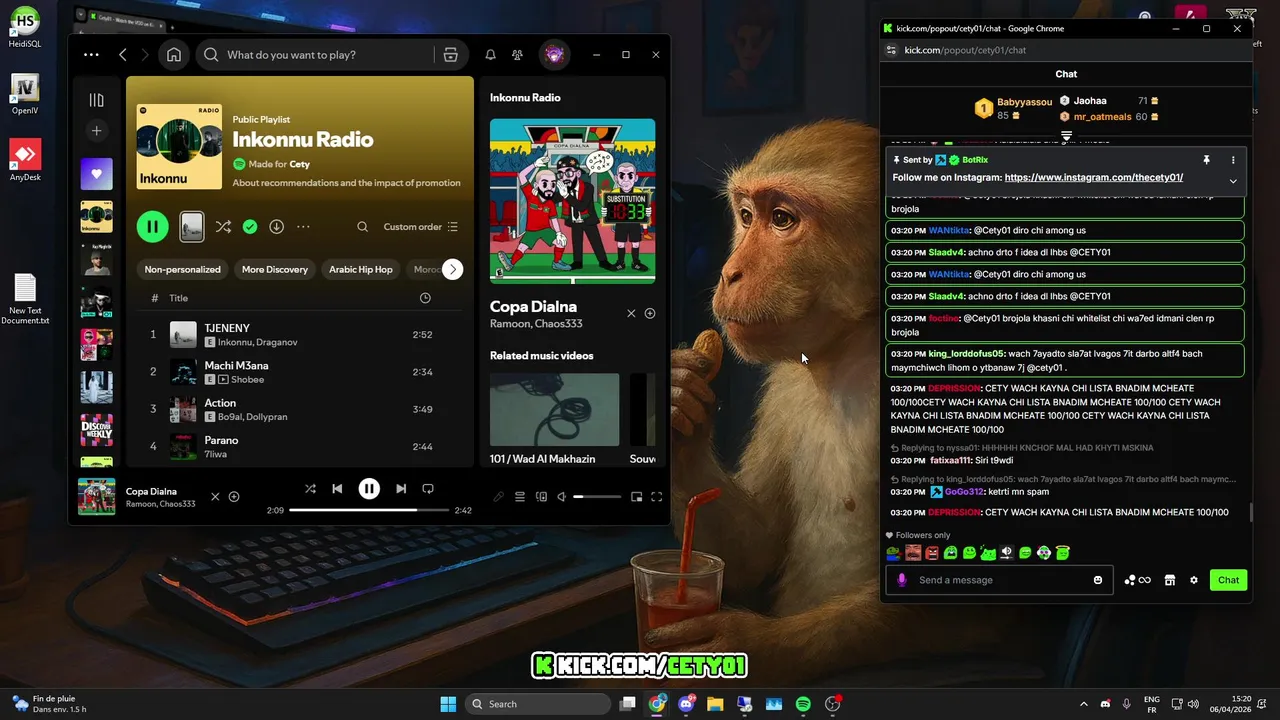Enter Spotify full screen mode
Viewport: 1280px width, 720px height.
coord(657,497)
